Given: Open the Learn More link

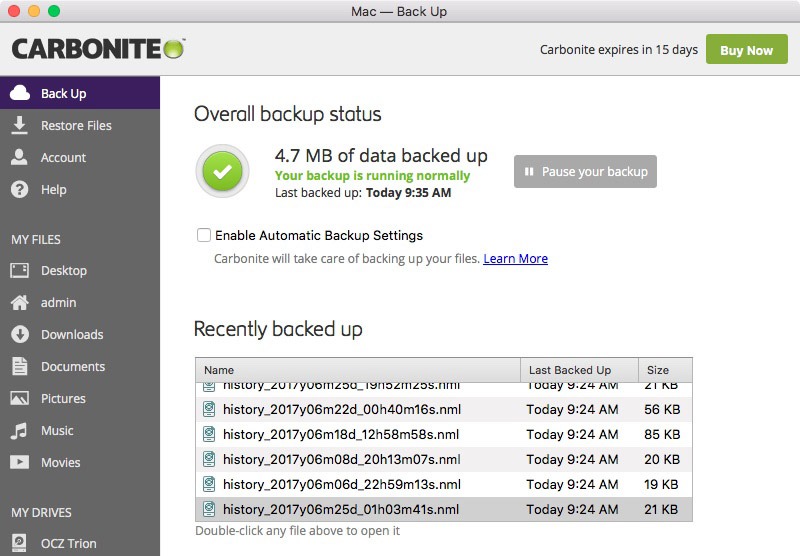Looking at the screenshot, I should (515, 259).
